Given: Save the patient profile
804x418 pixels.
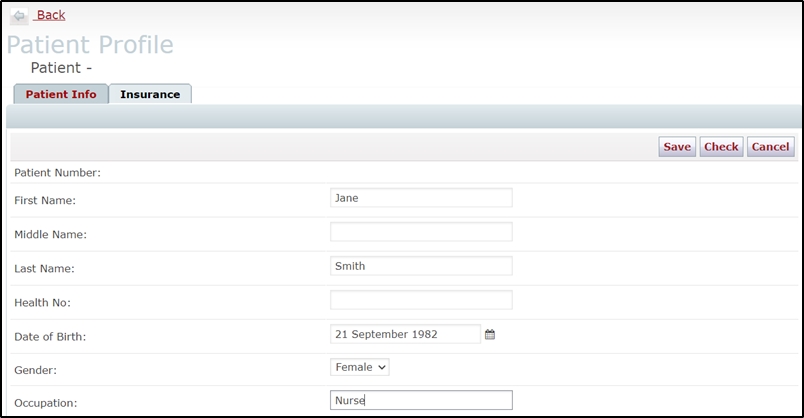Looking at the screenshot, I should click(677, 147).
